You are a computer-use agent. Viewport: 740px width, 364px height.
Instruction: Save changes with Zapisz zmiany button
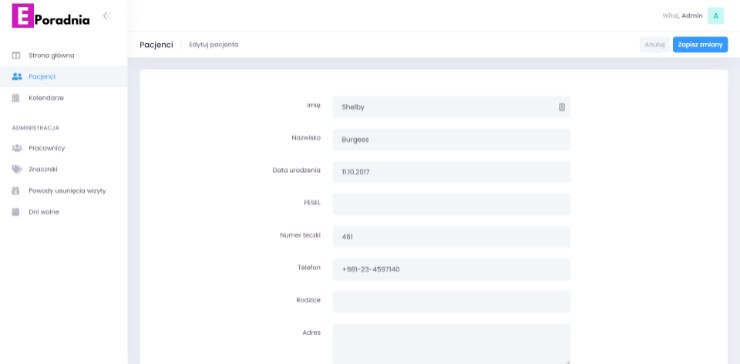(700, 44)
